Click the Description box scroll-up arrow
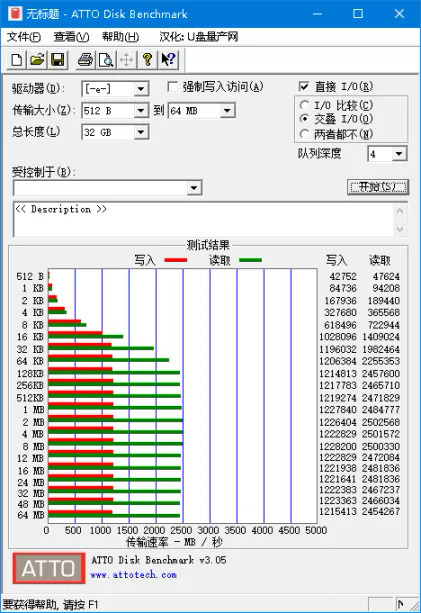This screenshot has width=421, height=613. coord(400,211)
